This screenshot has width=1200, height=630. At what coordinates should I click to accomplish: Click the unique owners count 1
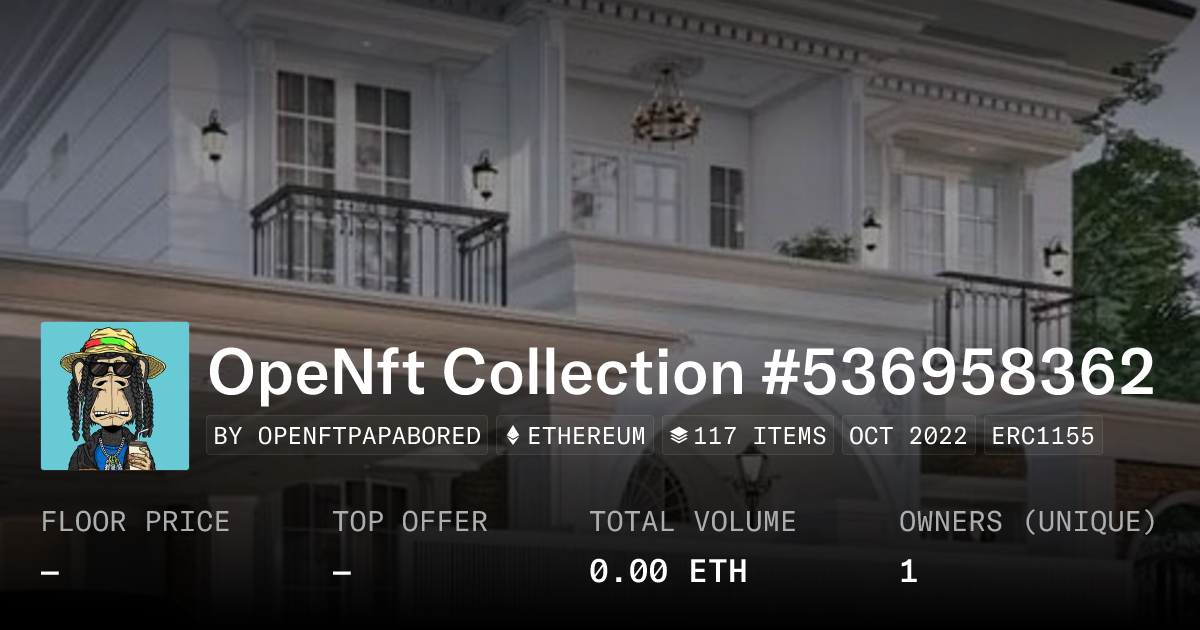point(908,571)
